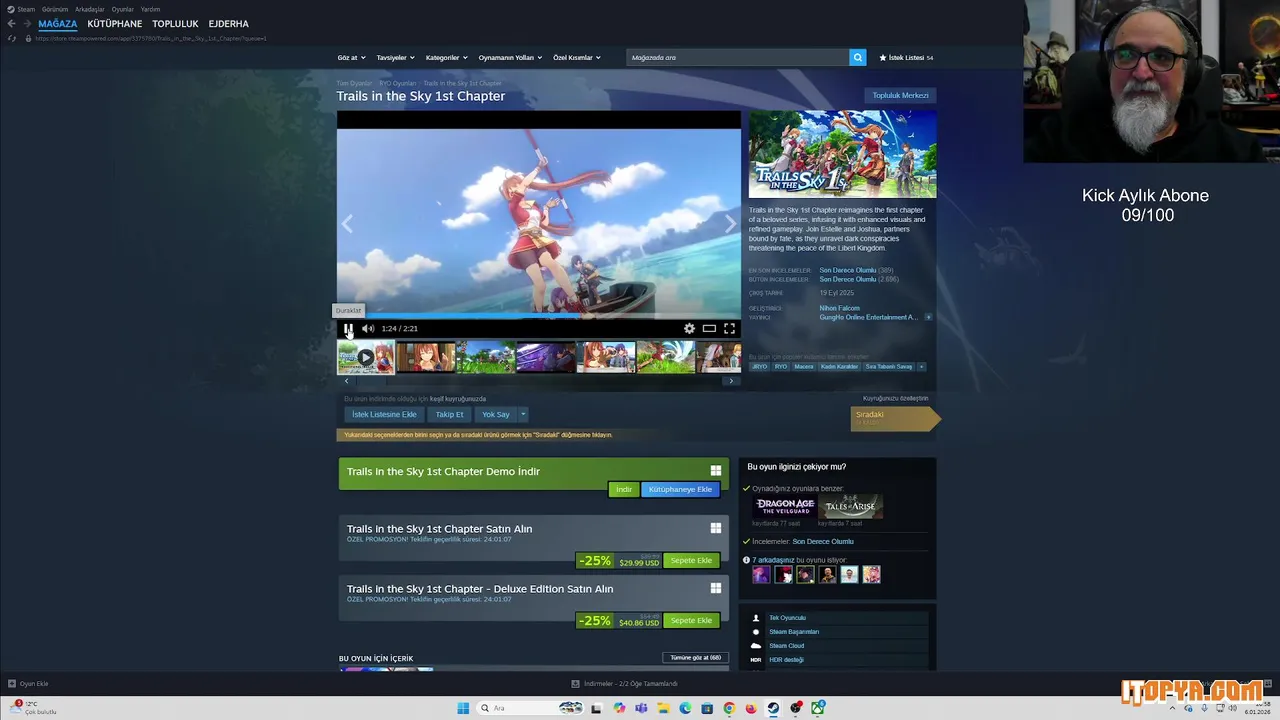The image size is (1280, 720).
Task: Switch trailer to fullscreen
Action: [x=729, y=328]
